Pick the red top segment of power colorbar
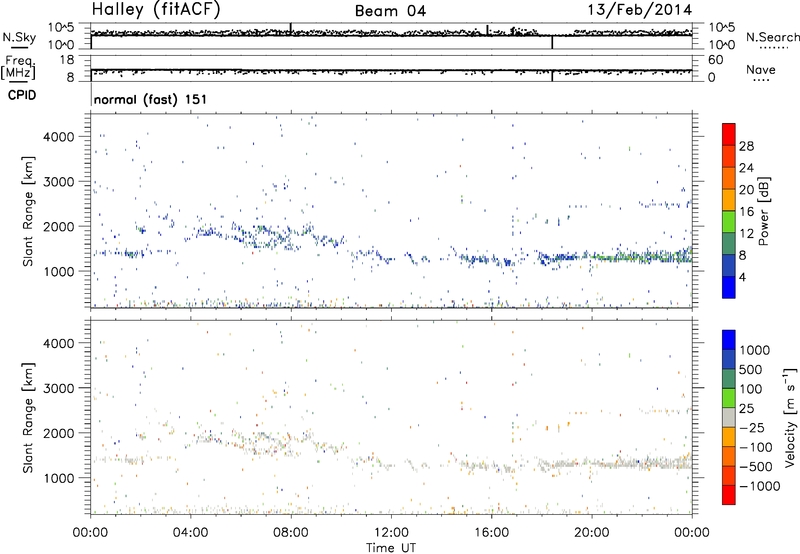 click(729, 135)
